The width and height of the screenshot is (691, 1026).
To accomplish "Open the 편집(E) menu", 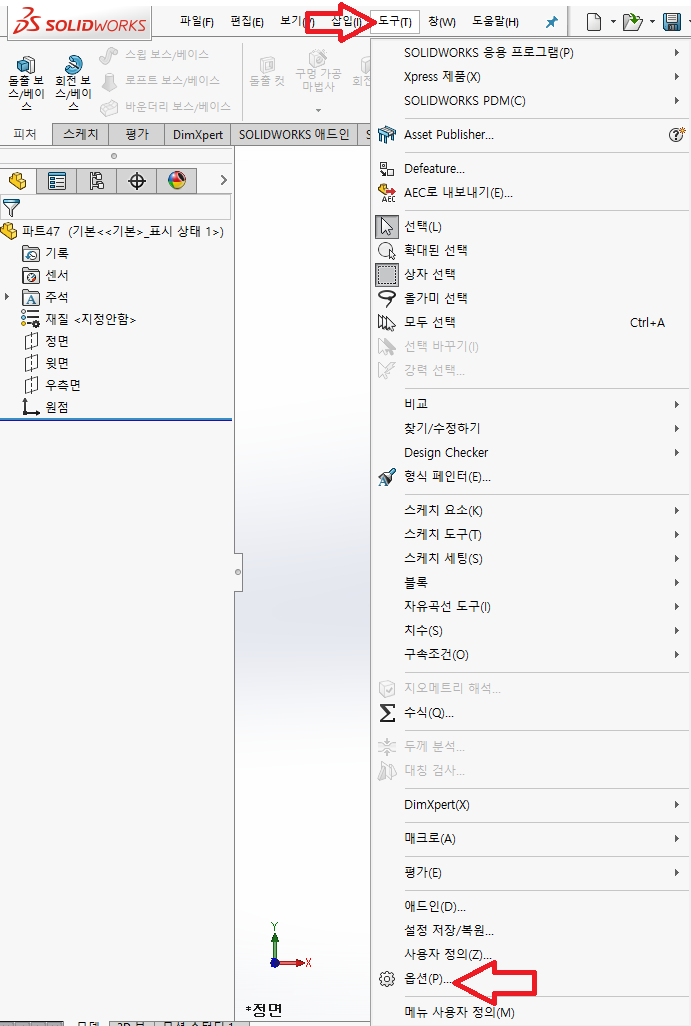I will point(247,22).
